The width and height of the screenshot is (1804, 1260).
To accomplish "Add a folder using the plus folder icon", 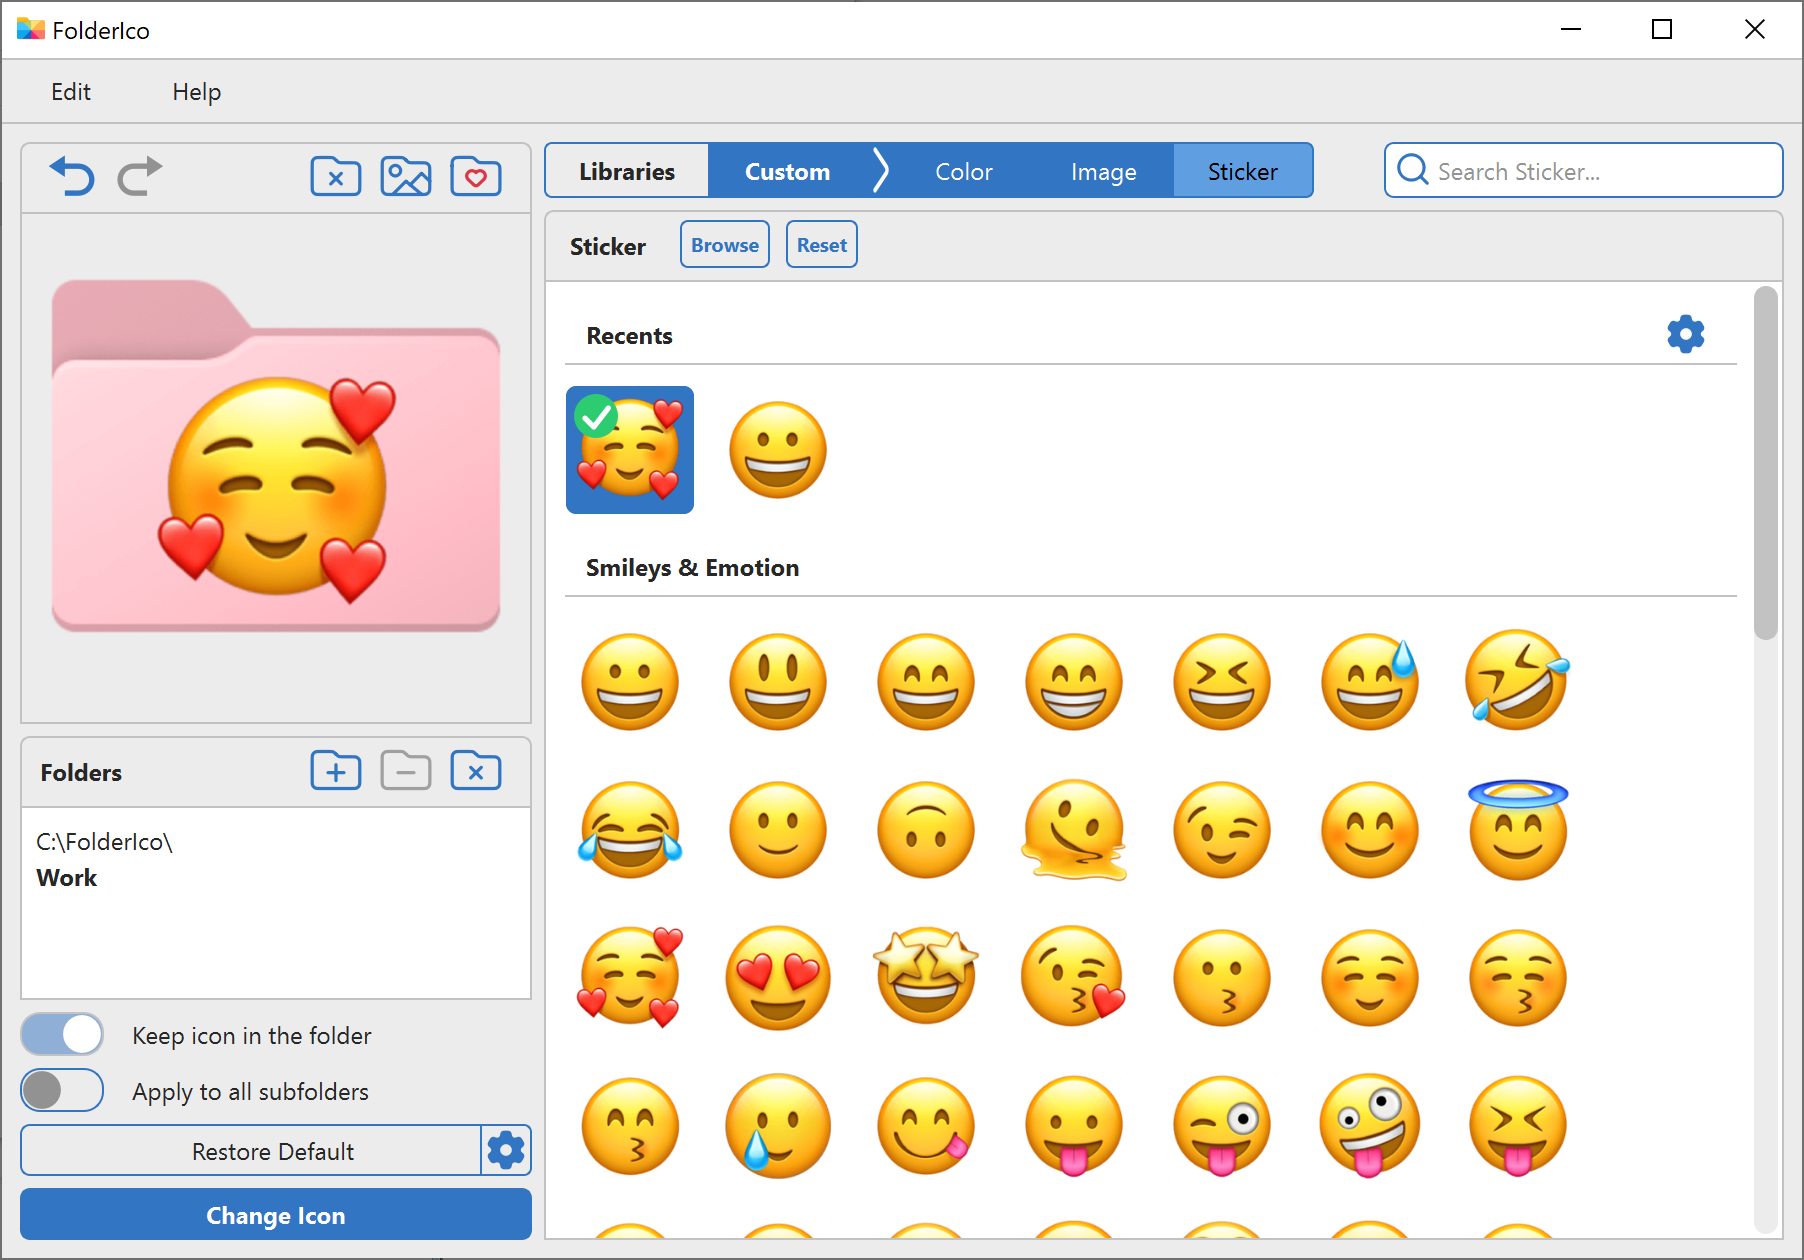I will click(336, 770).
